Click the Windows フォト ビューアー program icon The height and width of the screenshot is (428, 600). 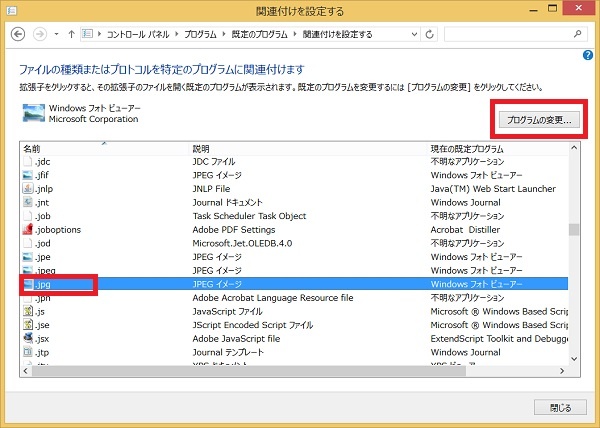pyautogui.click(x=34, y=113)
